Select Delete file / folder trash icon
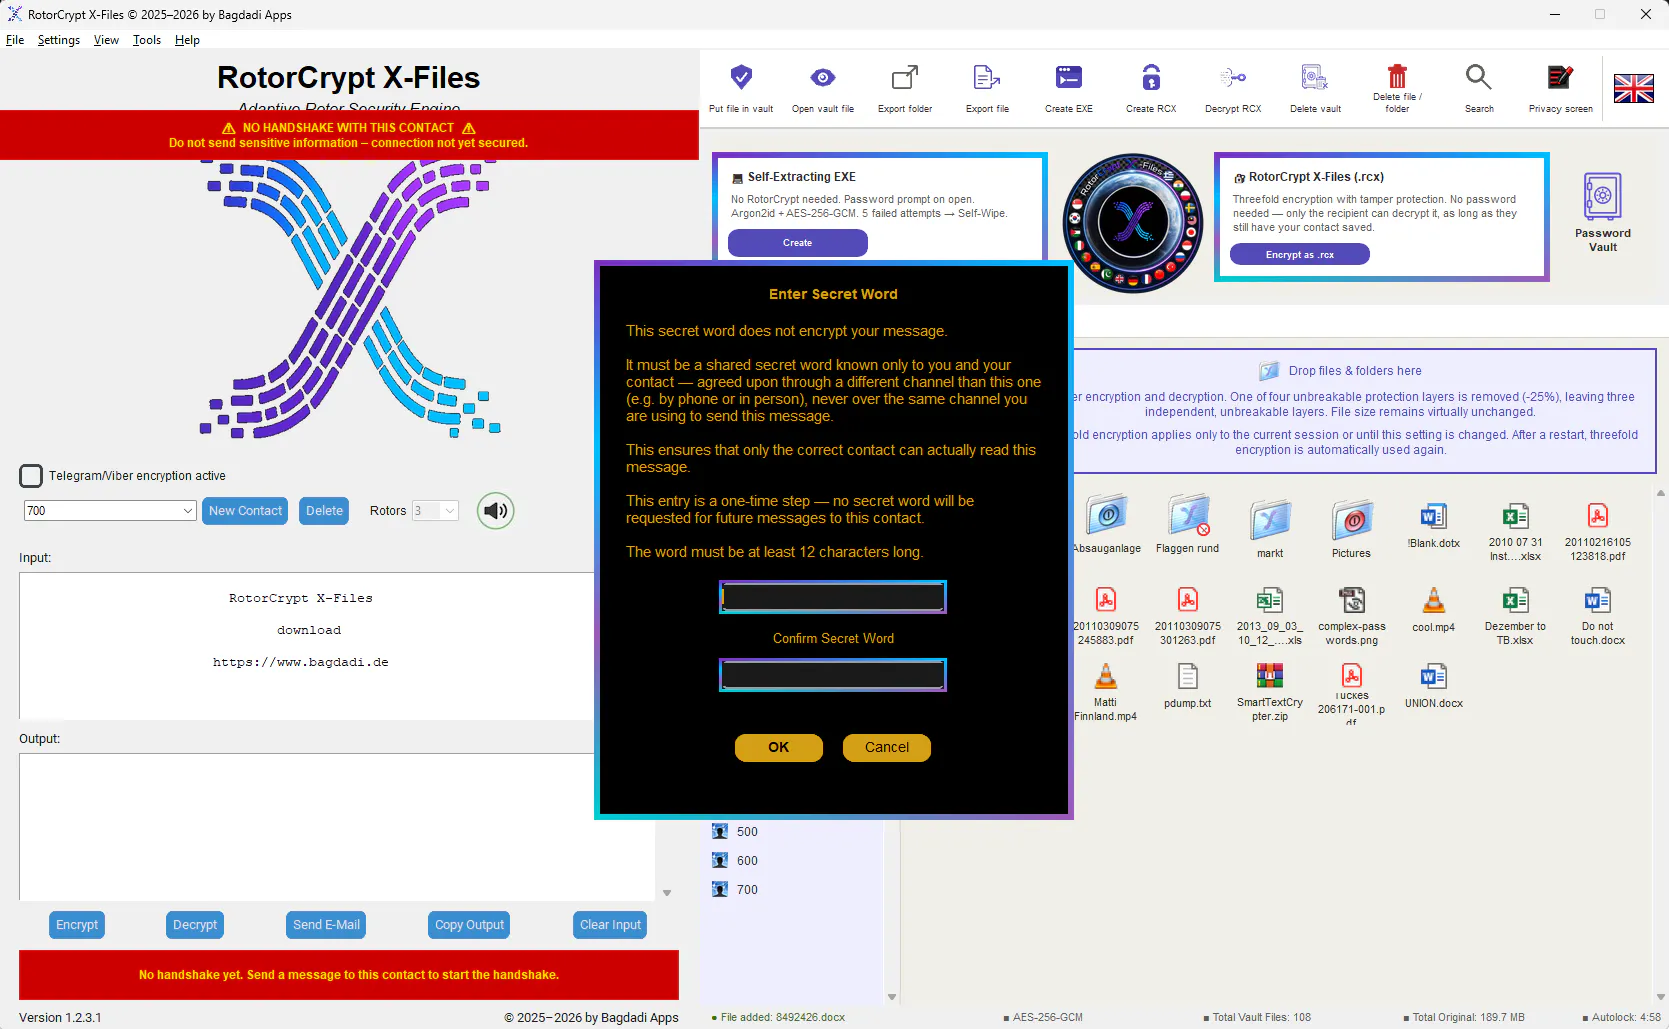1669x1029 pixels. coord(1397,76)
